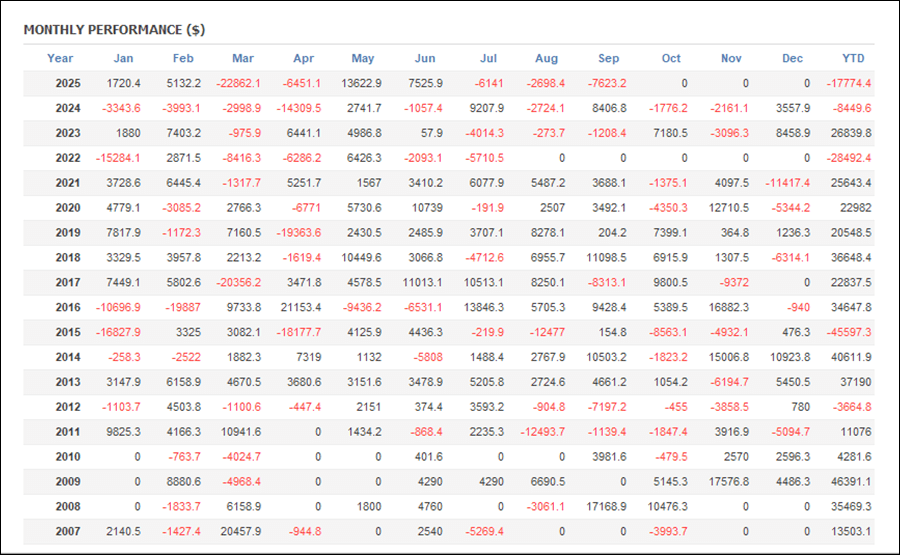Viewport: 900px width, 555px height.
Task: Click the 2020 November value 12710.5
Action: [725, 208]
